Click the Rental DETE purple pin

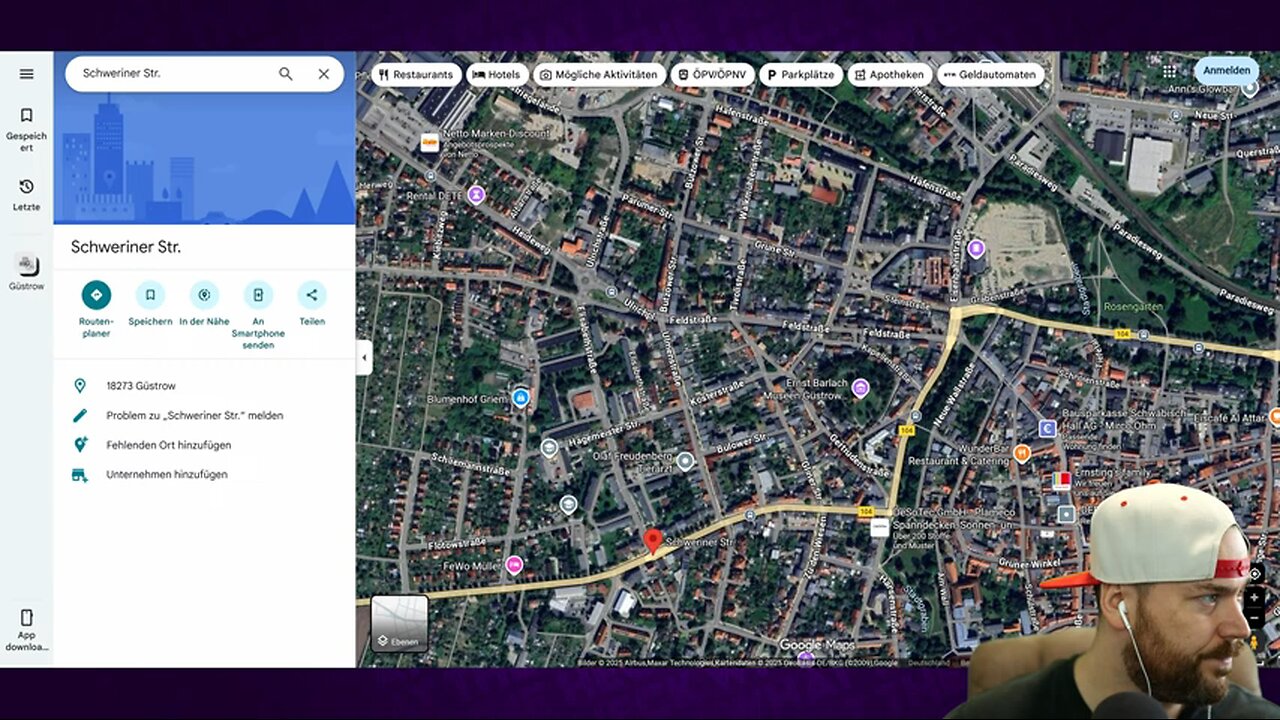[476, 194]
